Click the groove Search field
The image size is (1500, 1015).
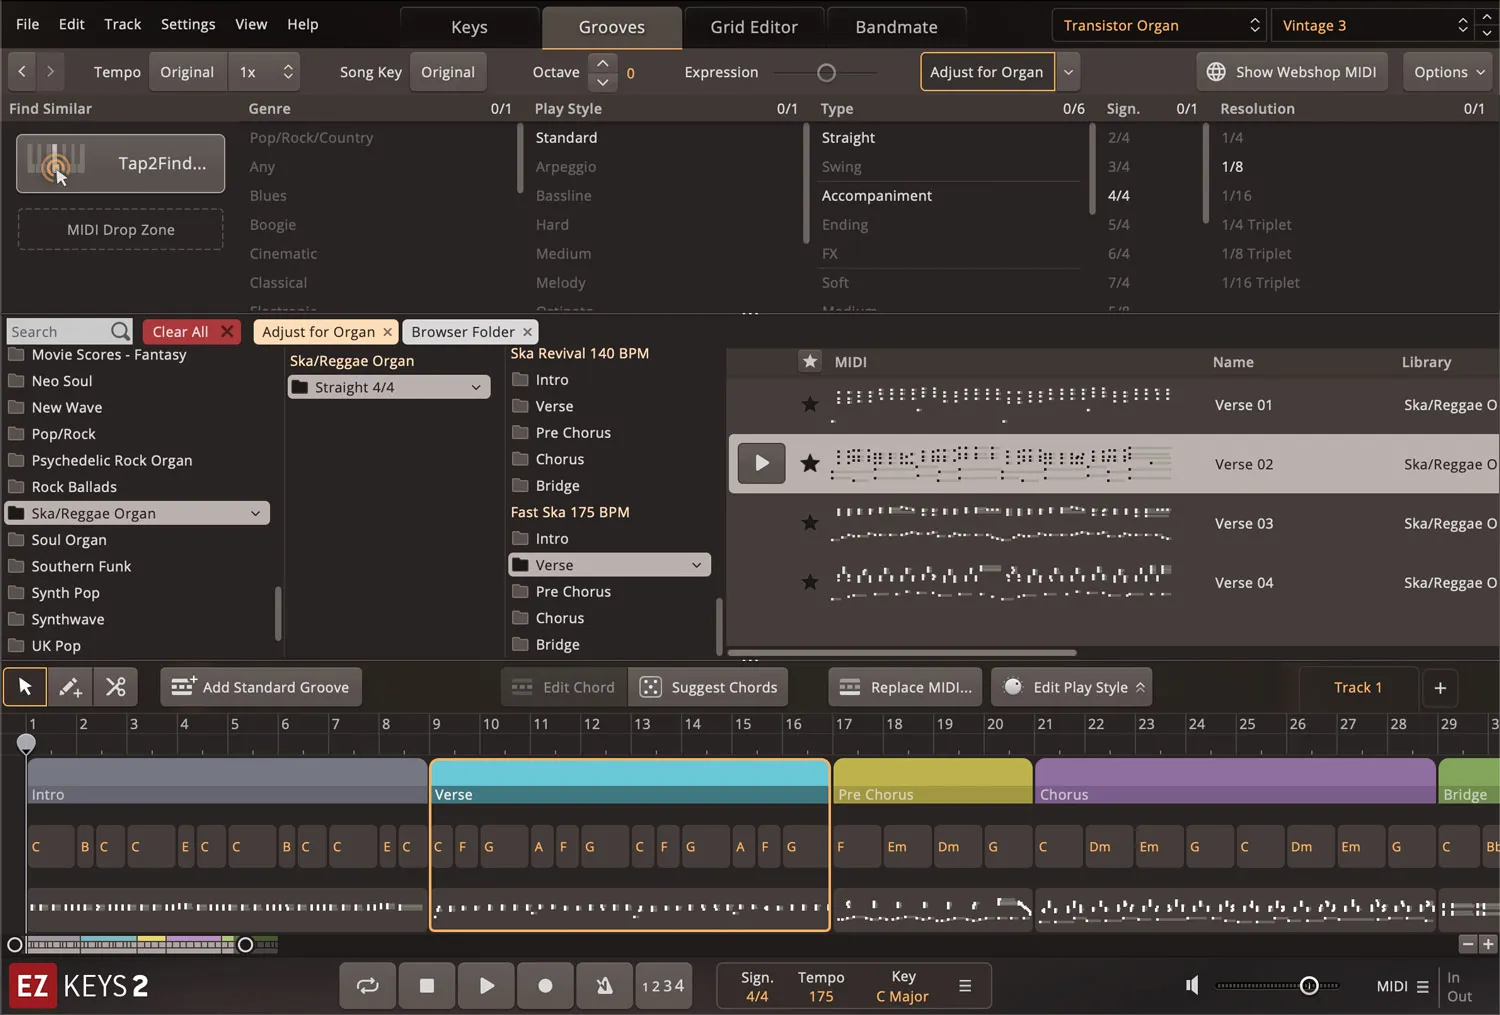coord(69,331)
